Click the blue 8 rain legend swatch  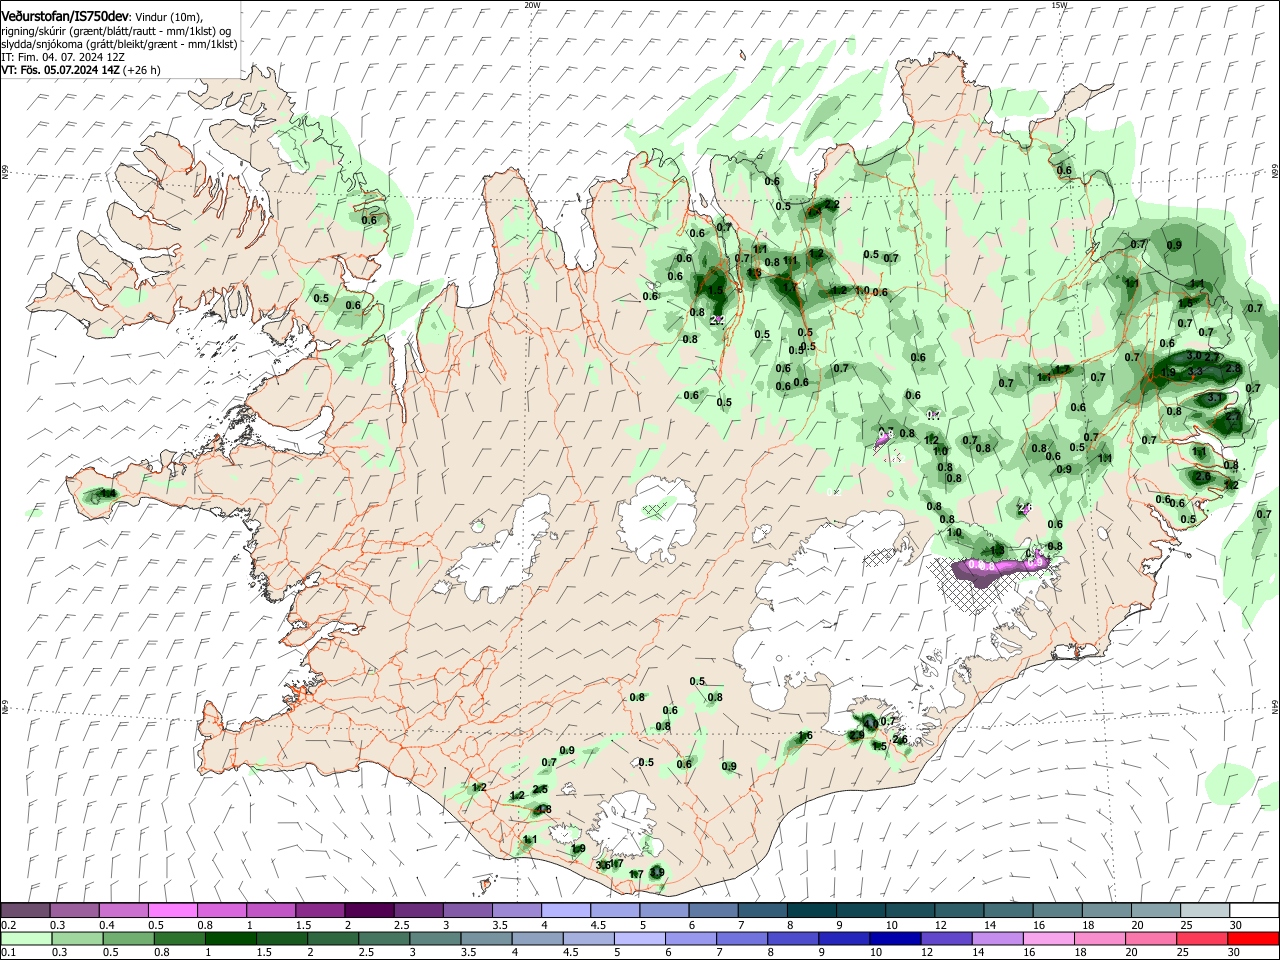coord(792,938)
